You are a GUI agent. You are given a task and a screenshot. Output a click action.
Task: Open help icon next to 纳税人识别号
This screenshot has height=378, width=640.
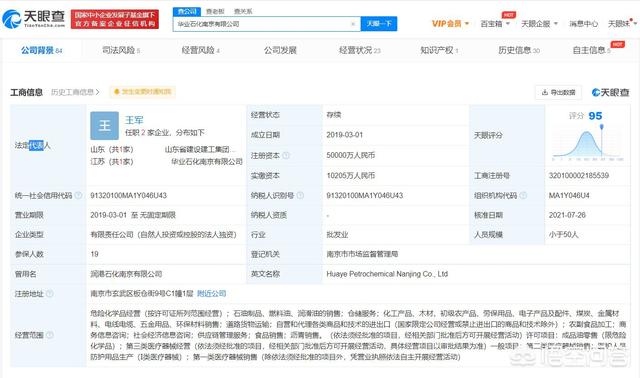(x=300, y=196)
